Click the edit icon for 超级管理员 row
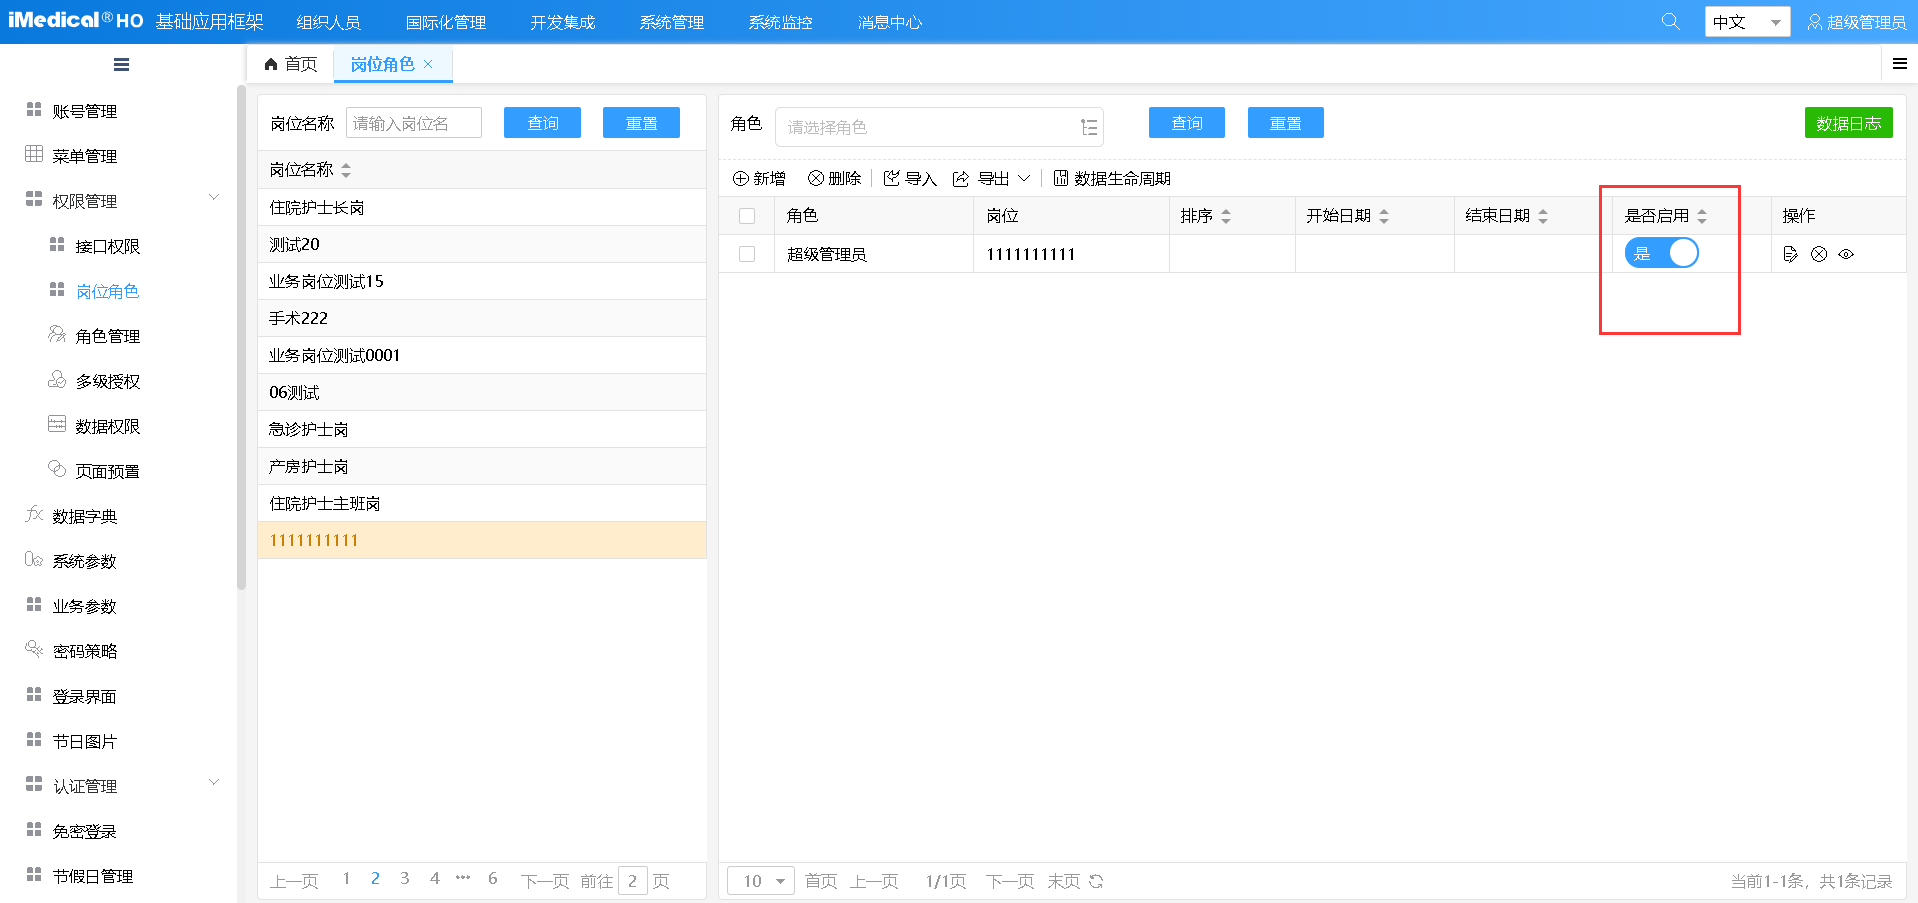The width and height of the screenshot is (1918, 903). pos(1790,254)
